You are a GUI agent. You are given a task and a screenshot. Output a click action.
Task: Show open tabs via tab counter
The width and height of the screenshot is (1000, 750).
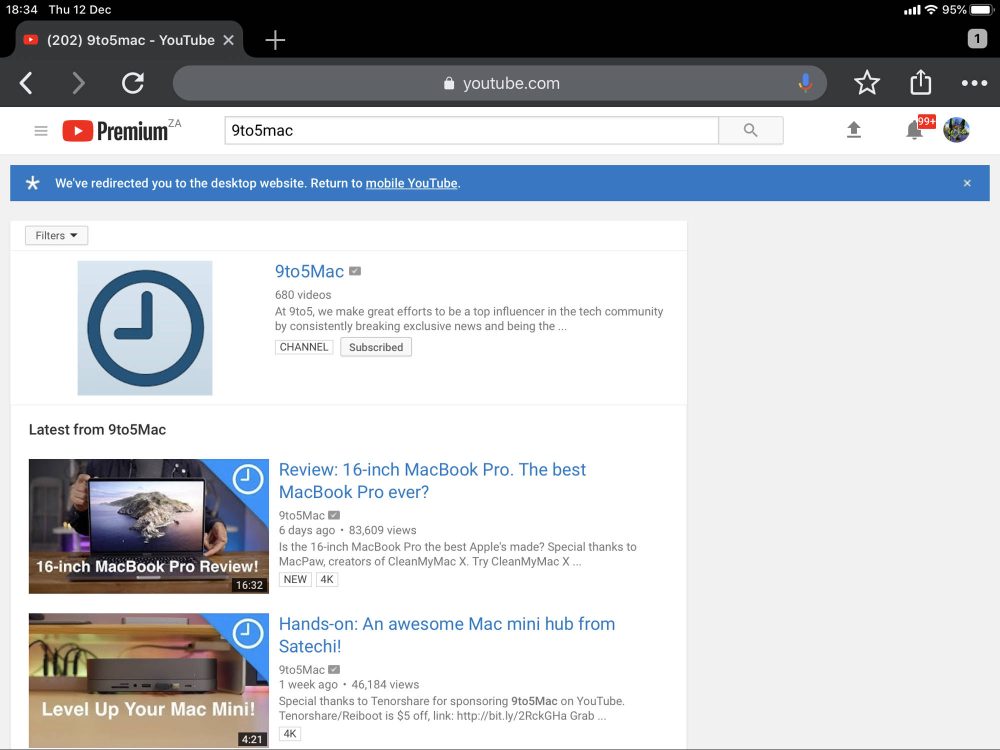coord(977,39)
